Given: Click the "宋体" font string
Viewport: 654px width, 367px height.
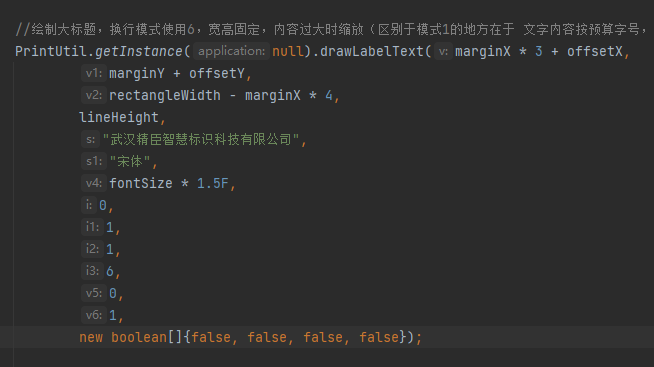Looking at the screenshot, I should pyautogui.click(x=130, y=162).
